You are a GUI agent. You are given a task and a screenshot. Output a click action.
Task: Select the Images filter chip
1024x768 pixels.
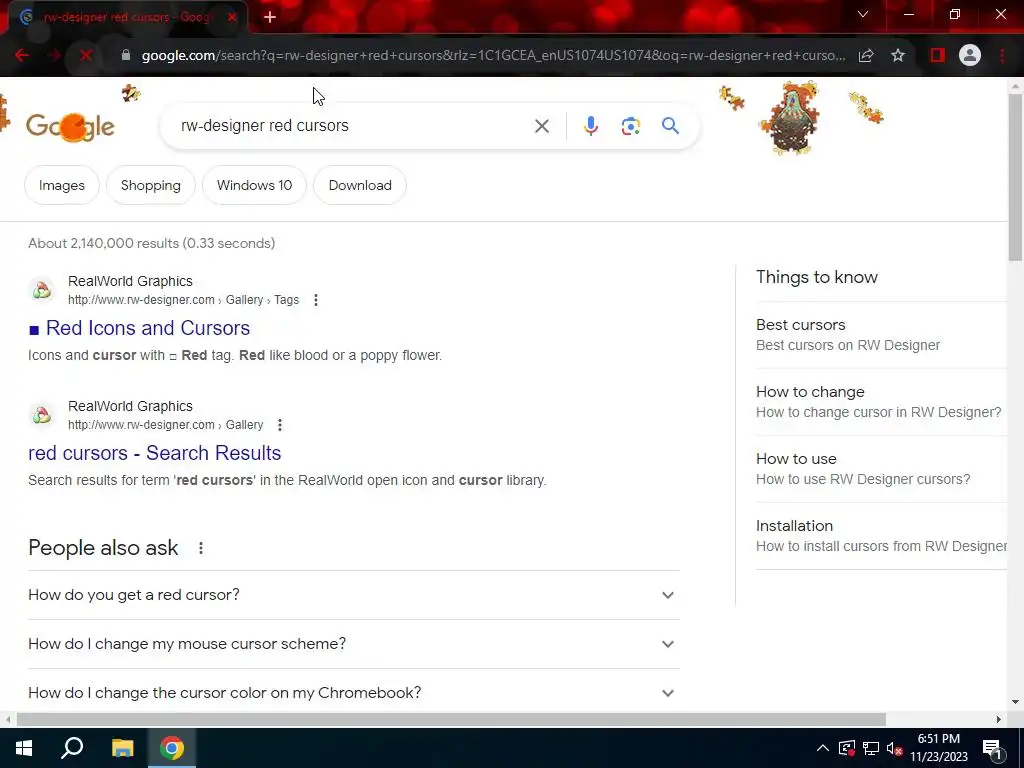[x=62, y=185]
